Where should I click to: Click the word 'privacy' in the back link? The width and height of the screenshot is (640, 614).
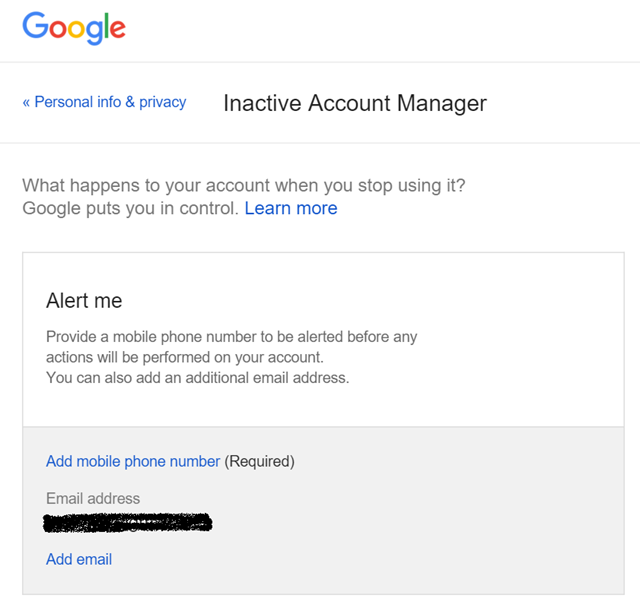point(163,102)
